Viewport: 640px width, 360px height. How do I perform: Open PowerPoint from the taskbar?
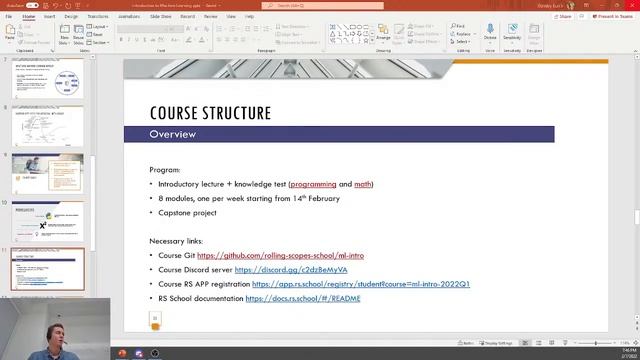(122, 353)
